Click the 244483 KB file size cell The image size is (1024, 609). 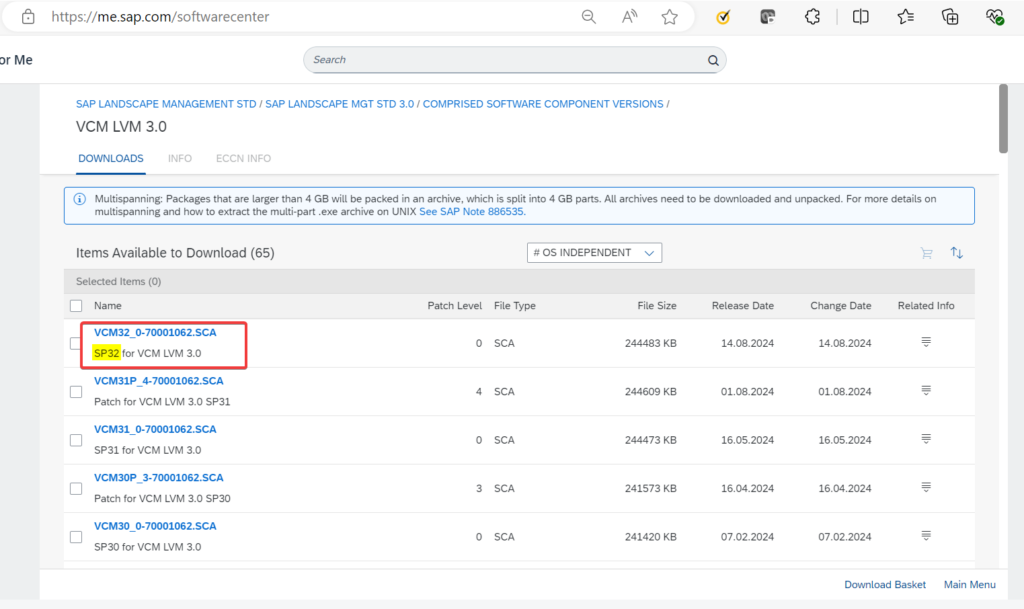click(x=650, y=343)
